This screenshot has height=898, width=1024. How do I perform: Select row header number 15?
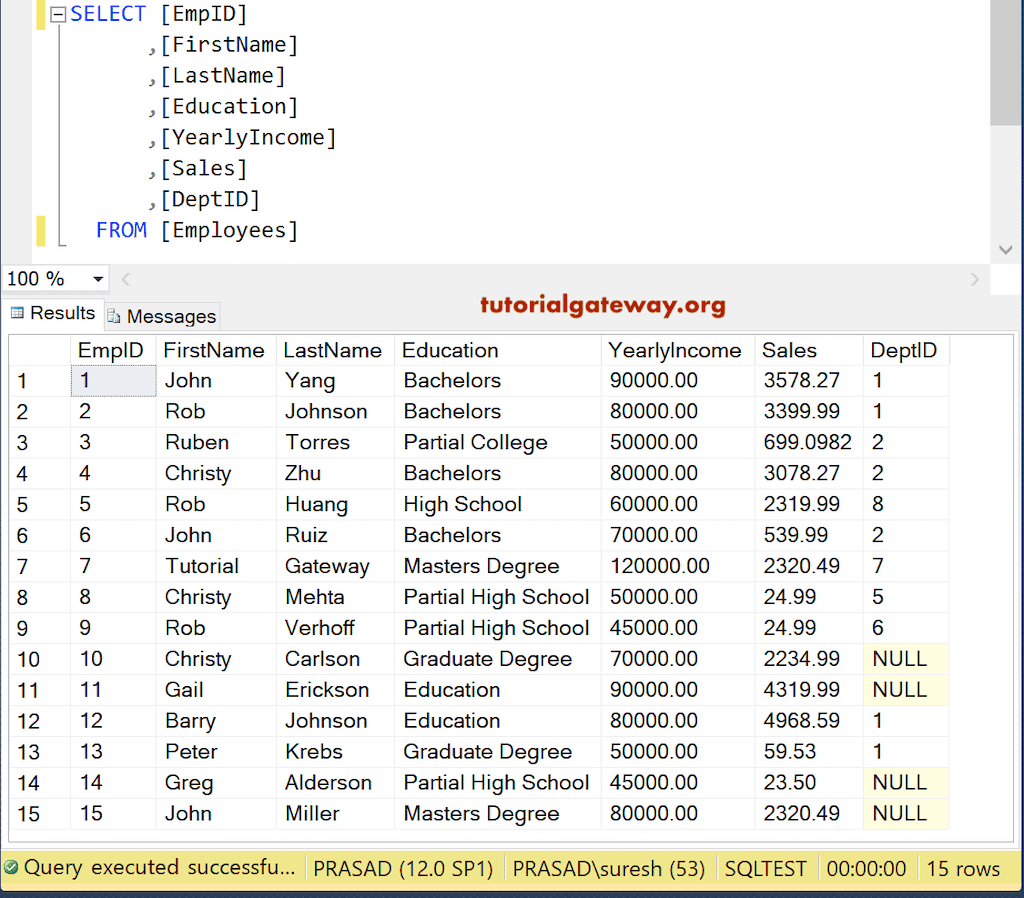click(39, 814)
